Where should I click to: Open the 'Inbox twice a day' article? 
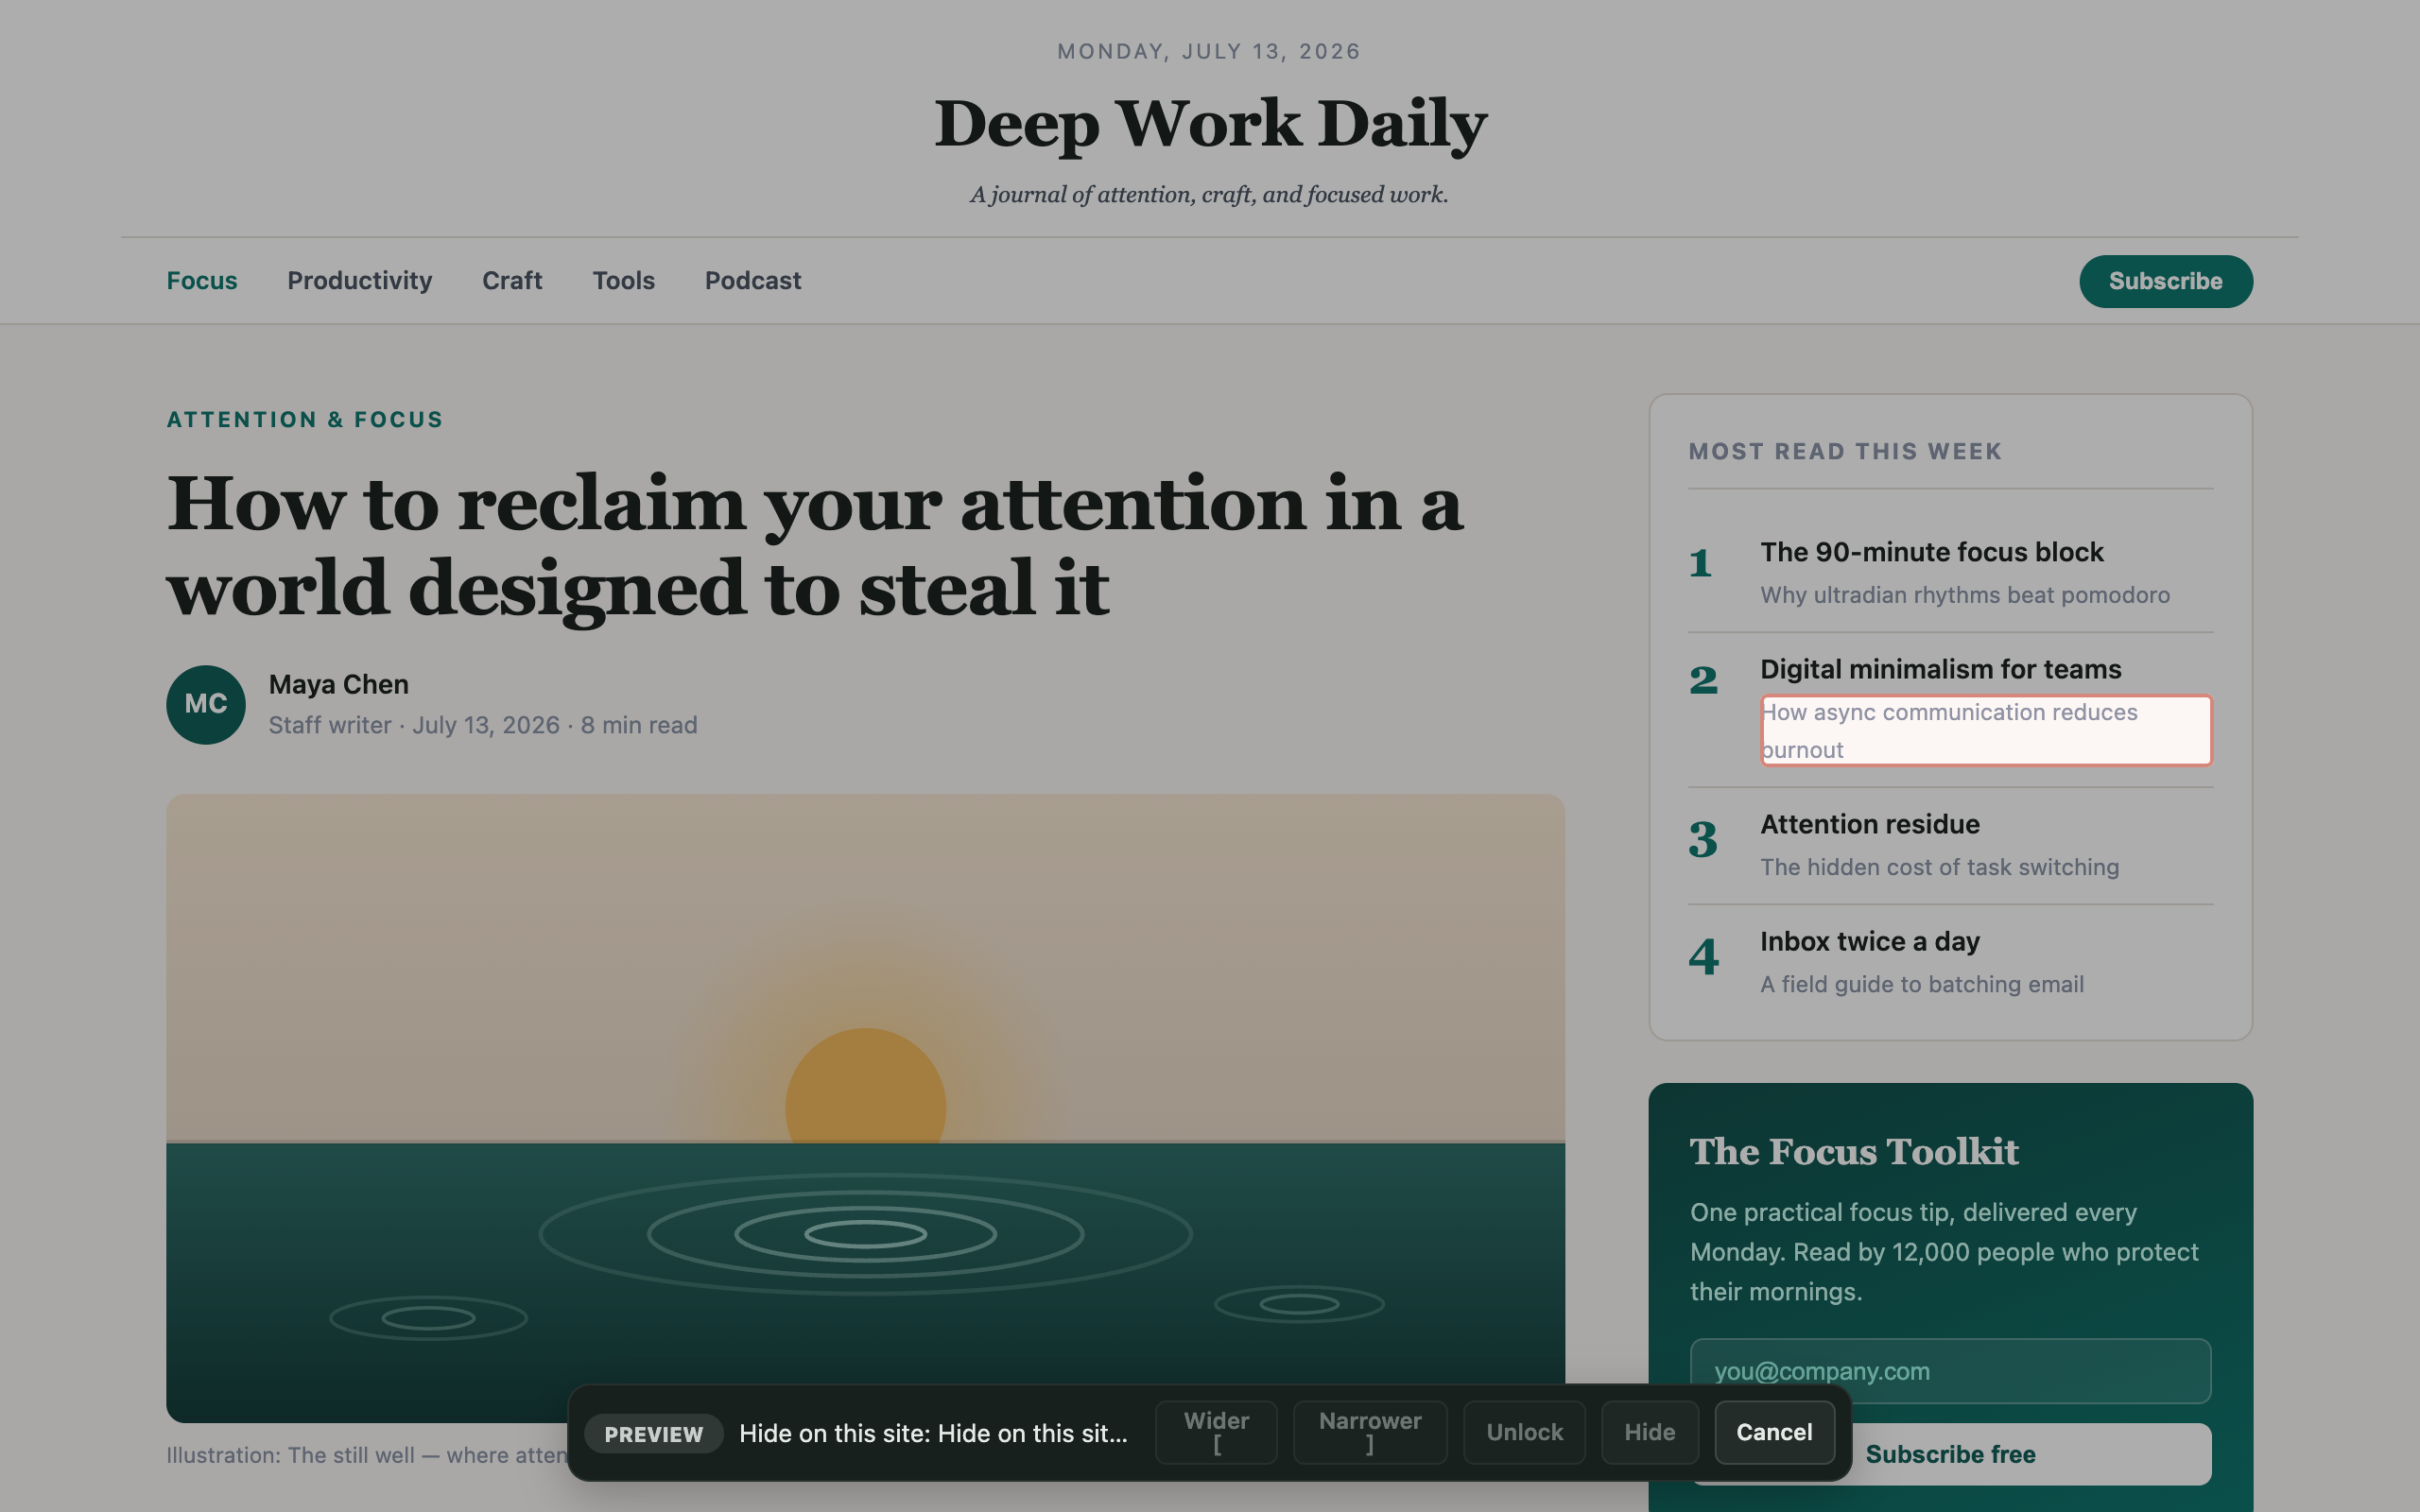pos(1869,941)
